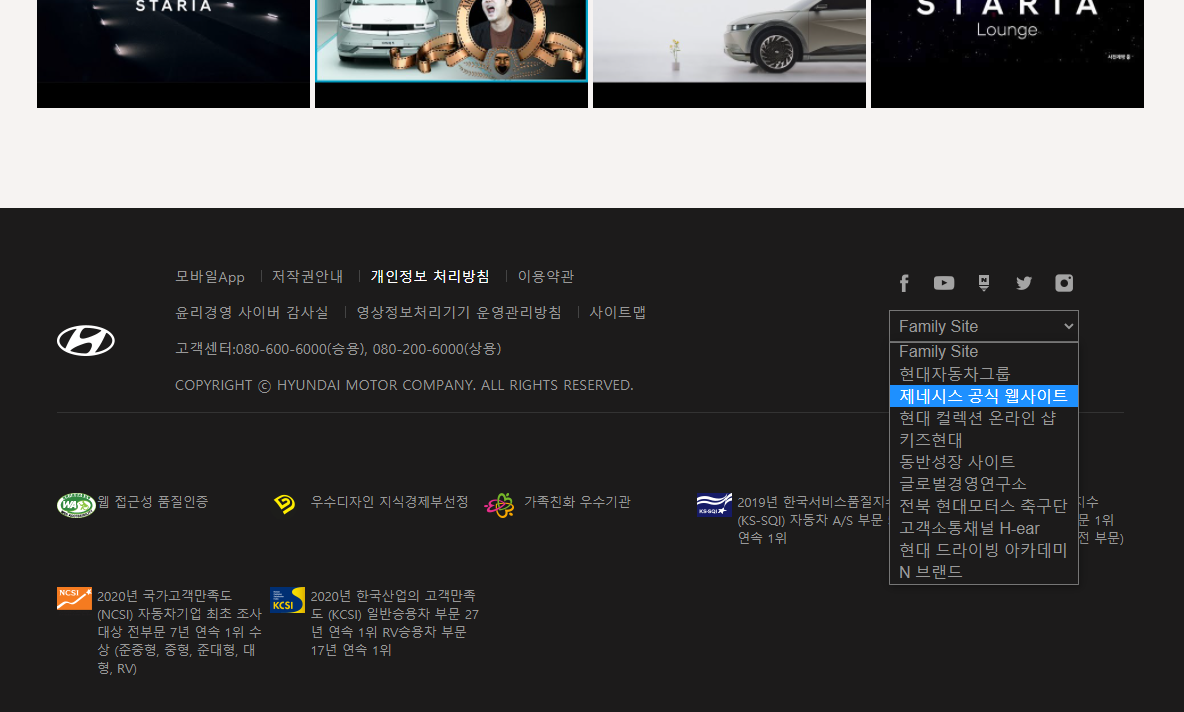1184x712 pixels.
Task: Open 윤리경영 사이버 감사실 link
Action: coord(251,313)
